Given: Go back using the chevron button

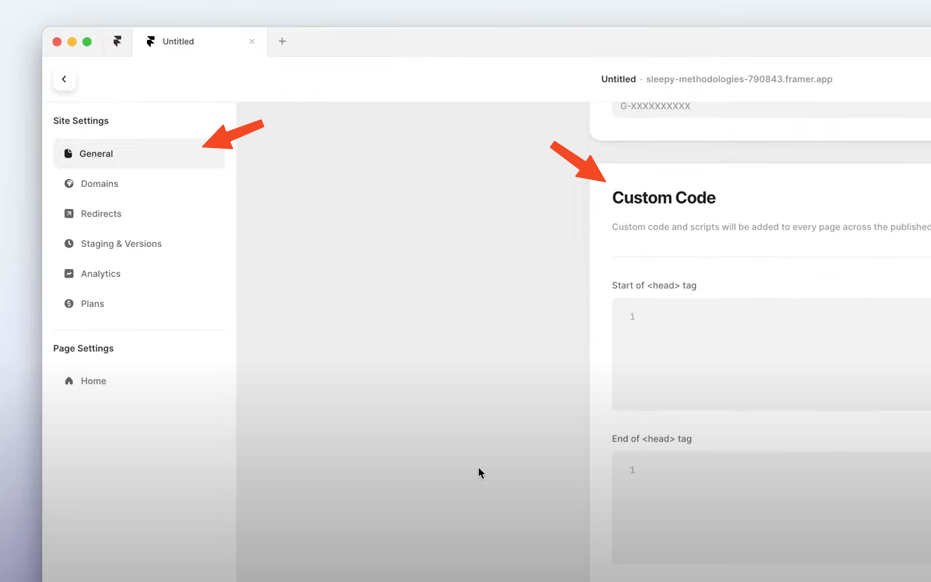Looking at the screenshot, I should pyautogui.click(x=64, y=79).
